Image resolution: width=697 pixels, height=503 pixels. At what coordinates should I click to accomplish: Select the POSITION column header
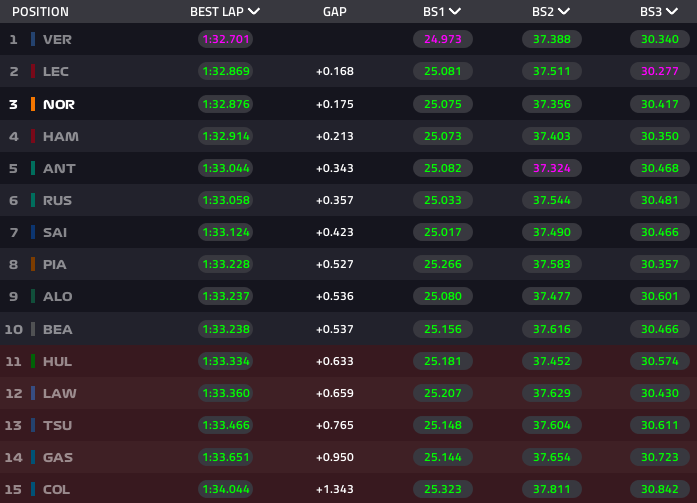pos(40,12)
